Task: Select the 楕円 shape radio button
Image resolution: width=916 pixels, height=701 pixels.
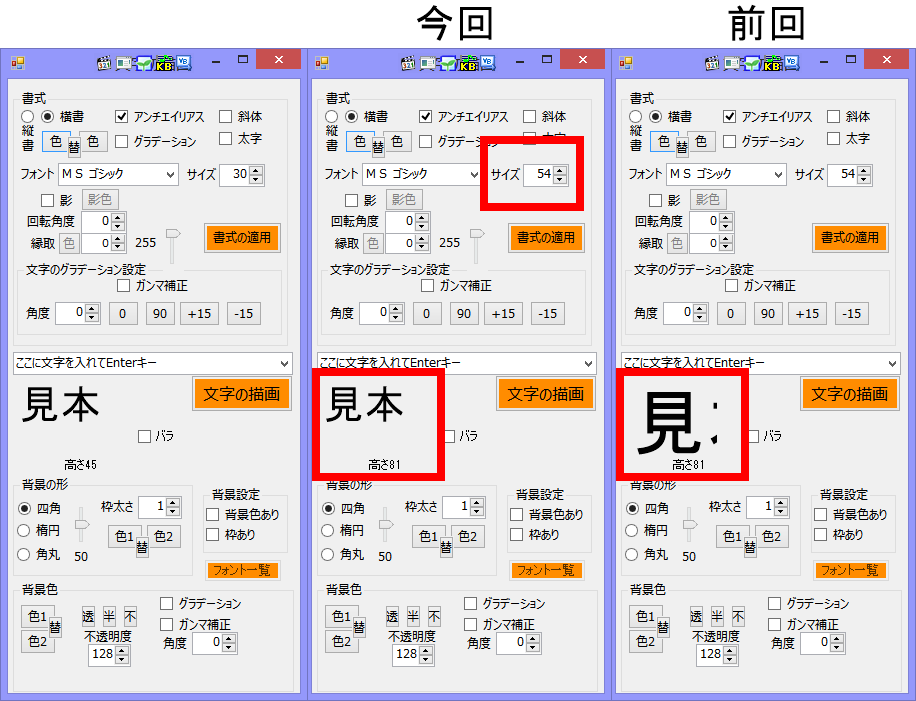Action: click(23, 531)
